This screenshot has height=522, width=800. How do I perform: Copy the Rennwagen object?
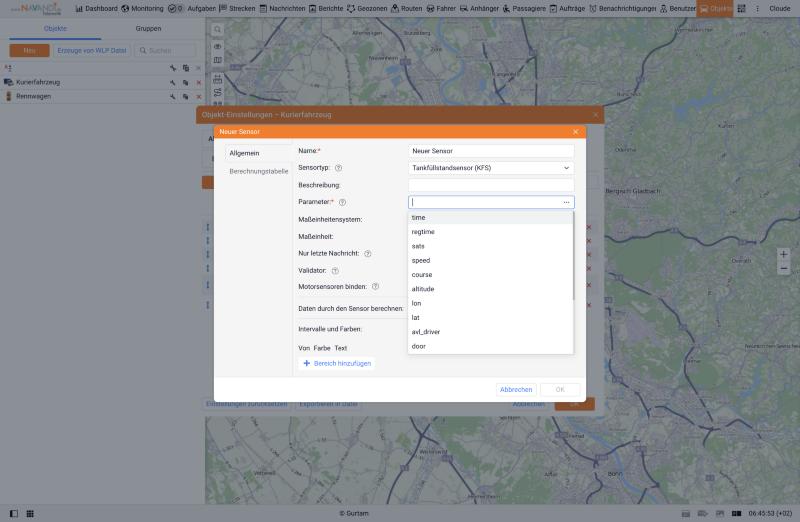click(x=186, y=96)
